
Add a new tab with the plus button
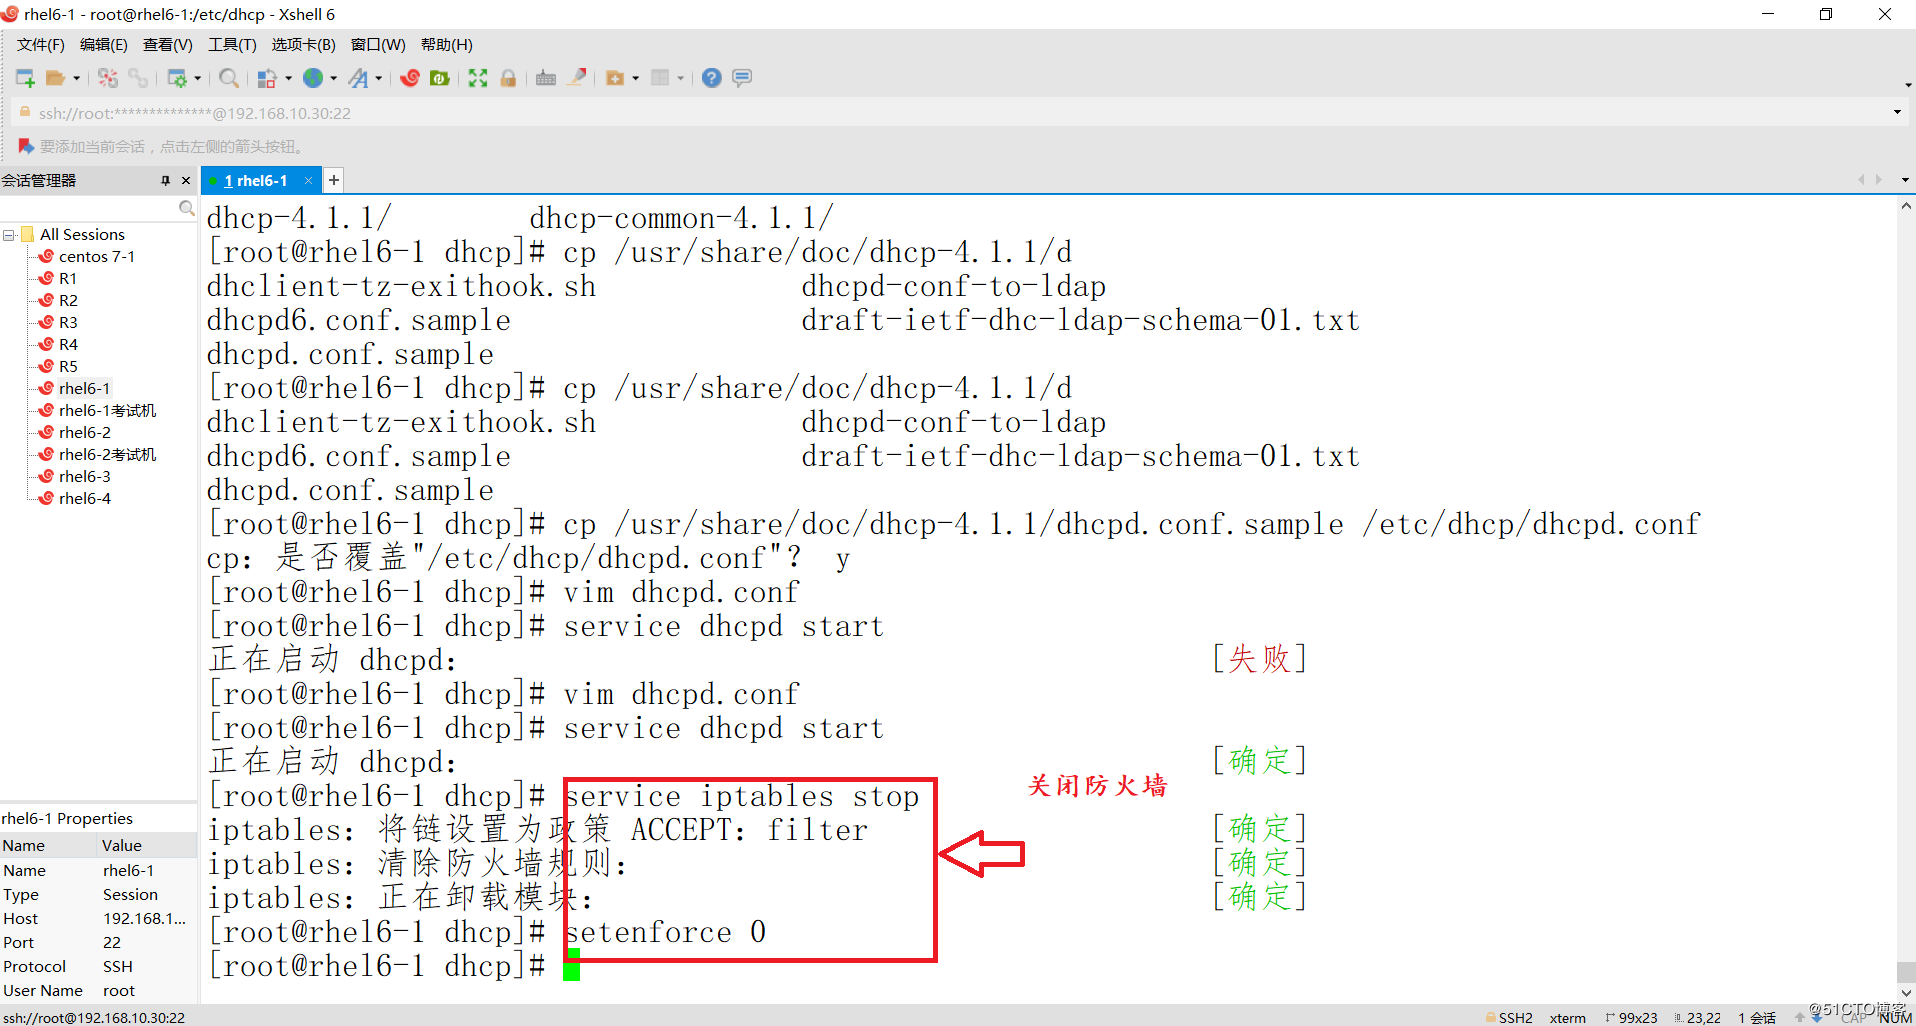pyautogui.click(x=334, y=180)
